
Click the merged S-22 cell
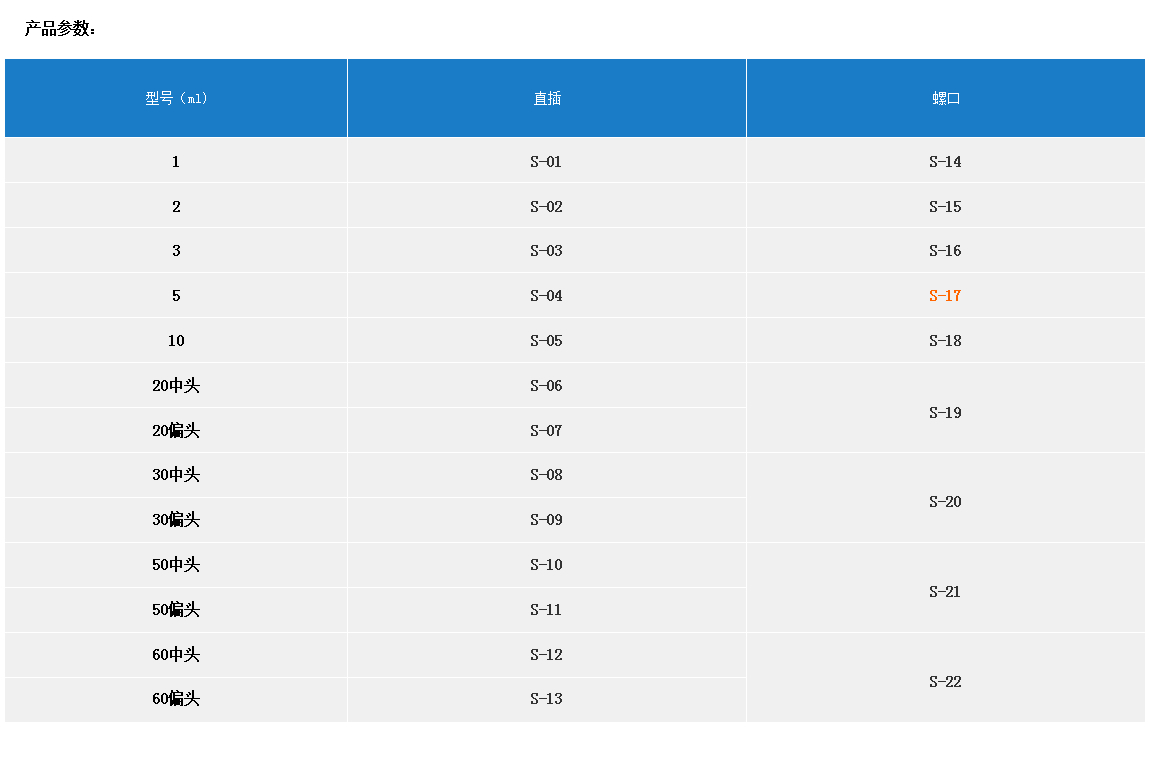945,682
